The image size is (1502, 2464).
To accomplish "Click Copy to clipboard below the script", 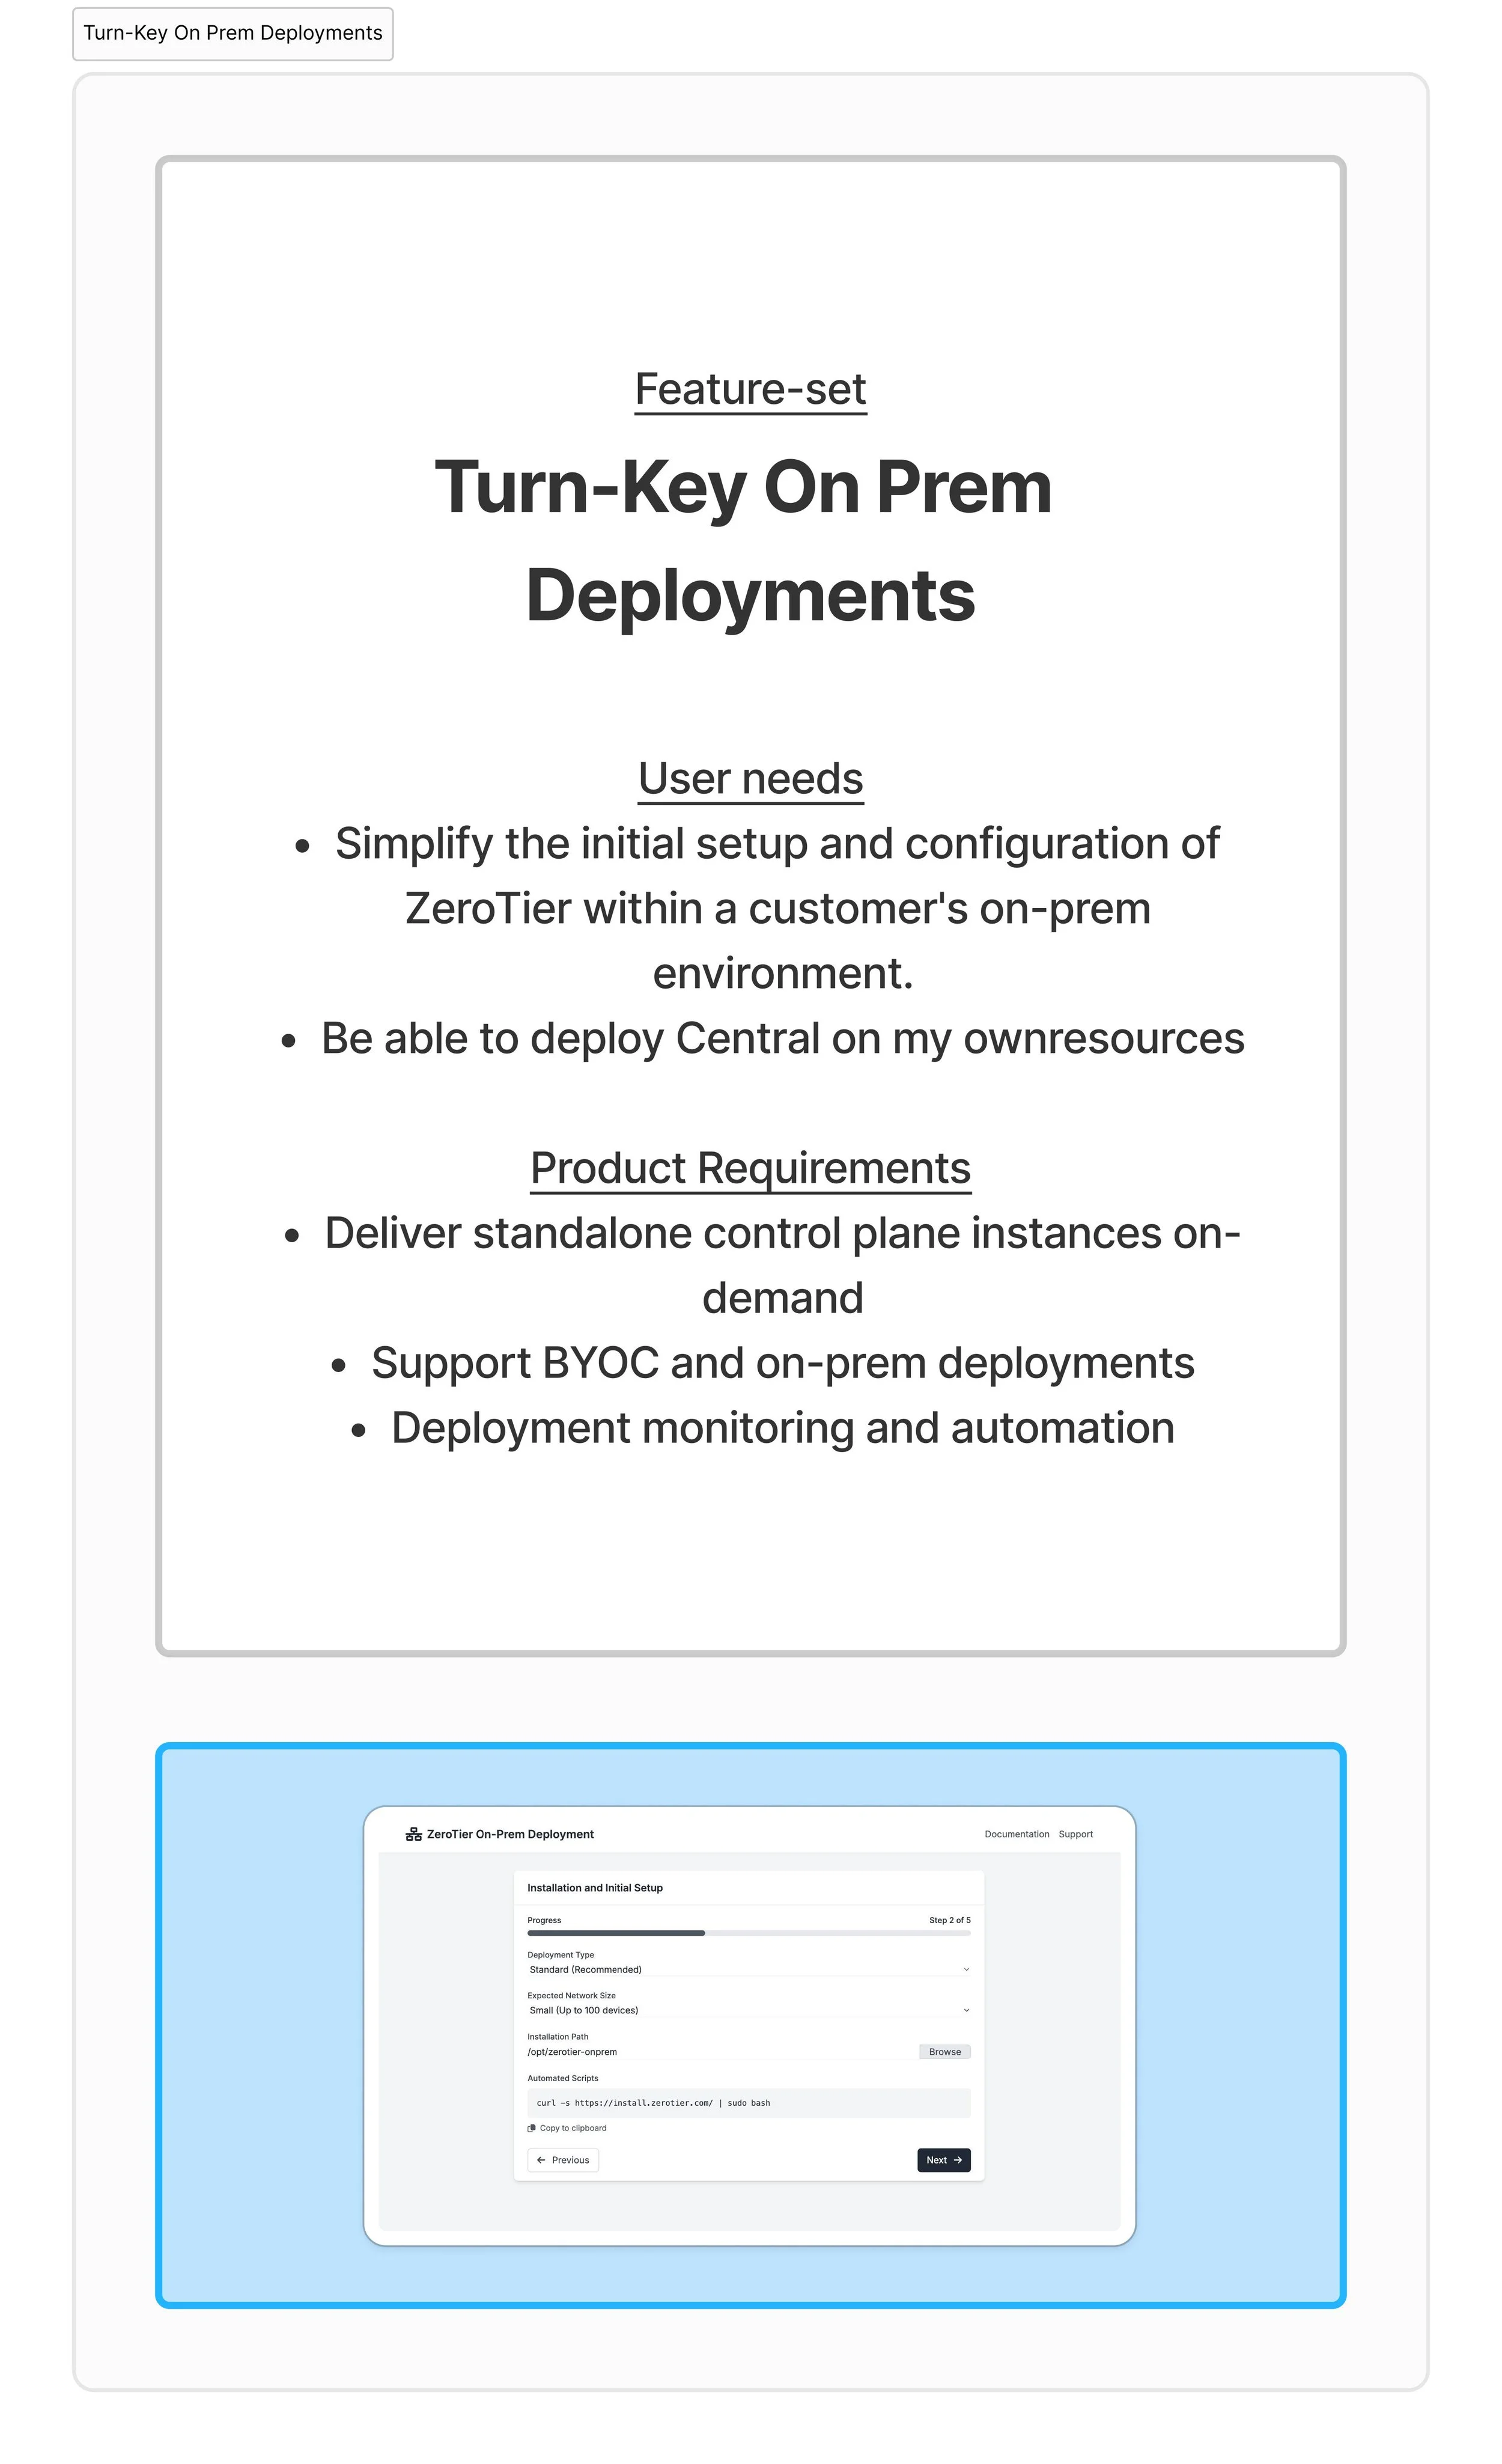I will (573, 2128).
